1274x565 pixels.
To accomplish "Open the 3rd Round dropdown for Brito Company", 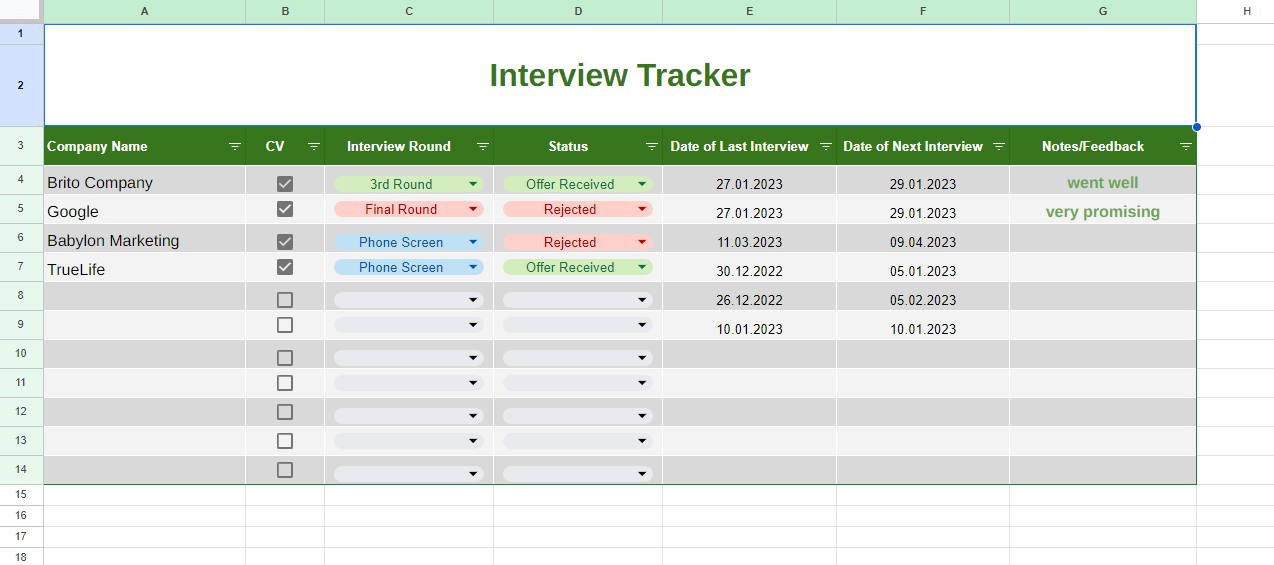I will (x=409, y=184).
